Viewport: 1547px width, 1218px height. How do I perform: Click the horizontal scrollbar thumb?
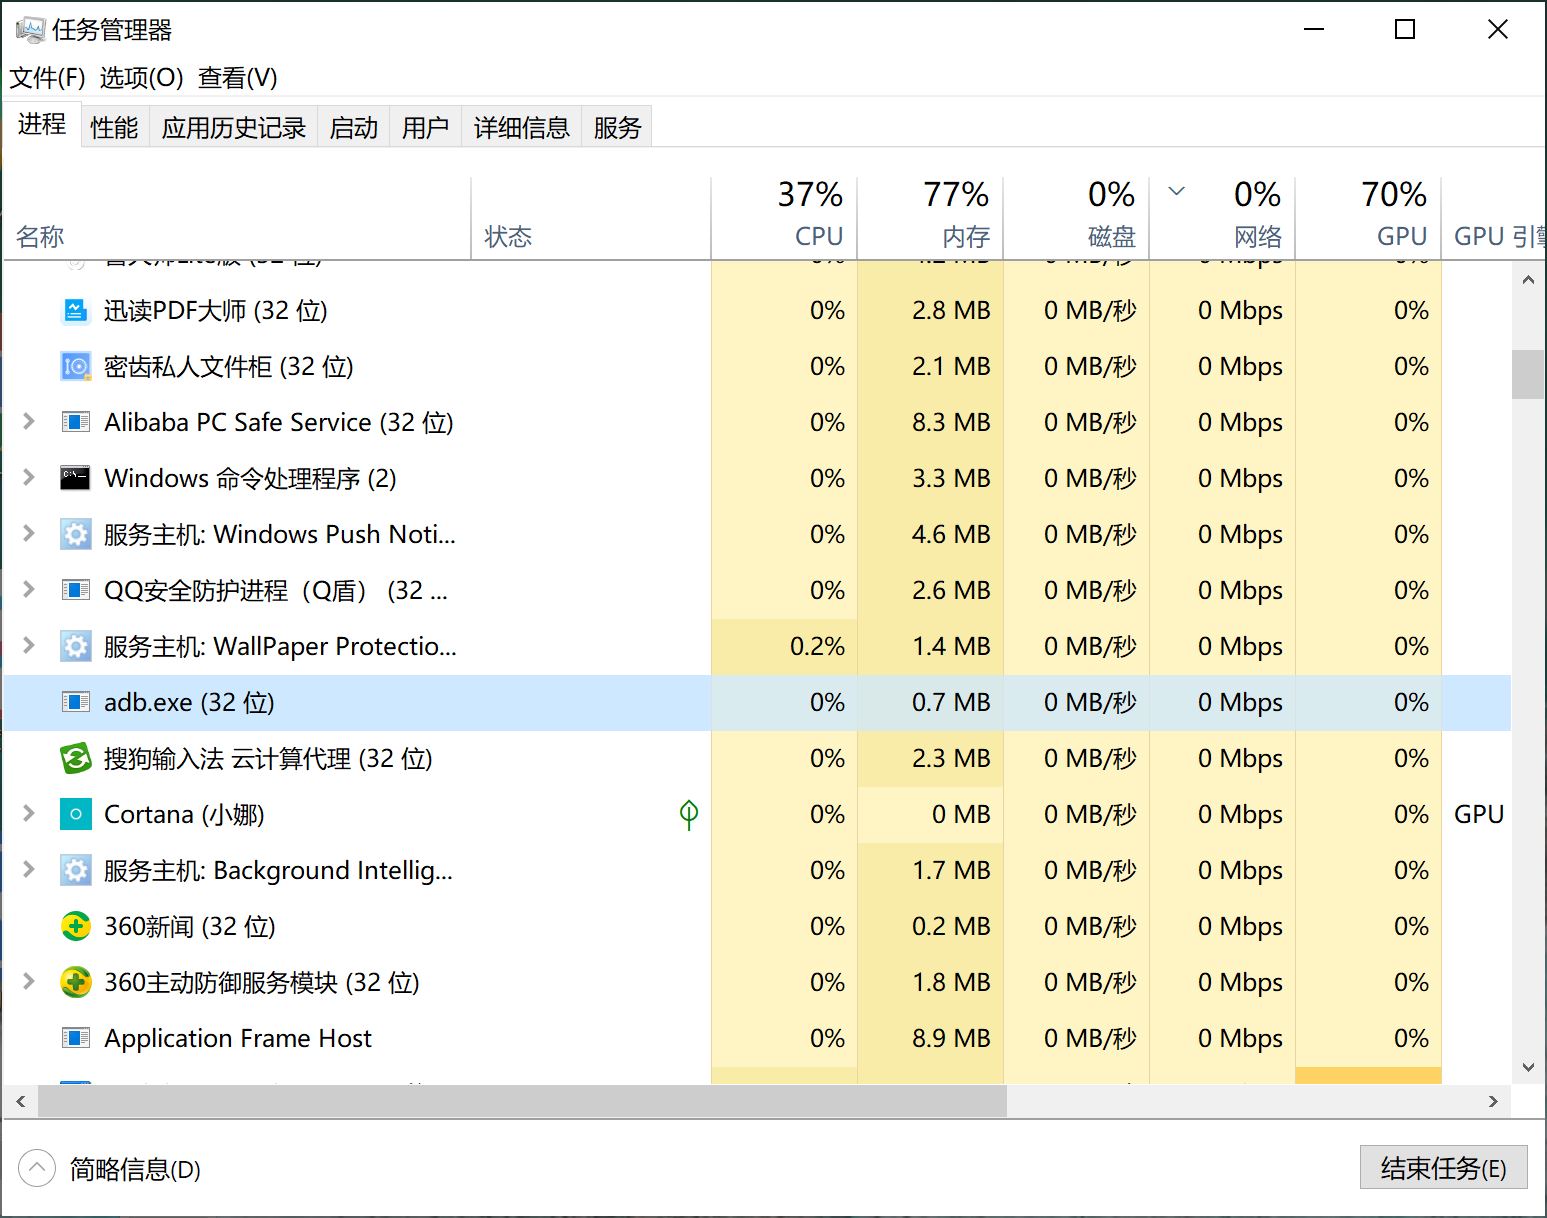point(522,1101)
